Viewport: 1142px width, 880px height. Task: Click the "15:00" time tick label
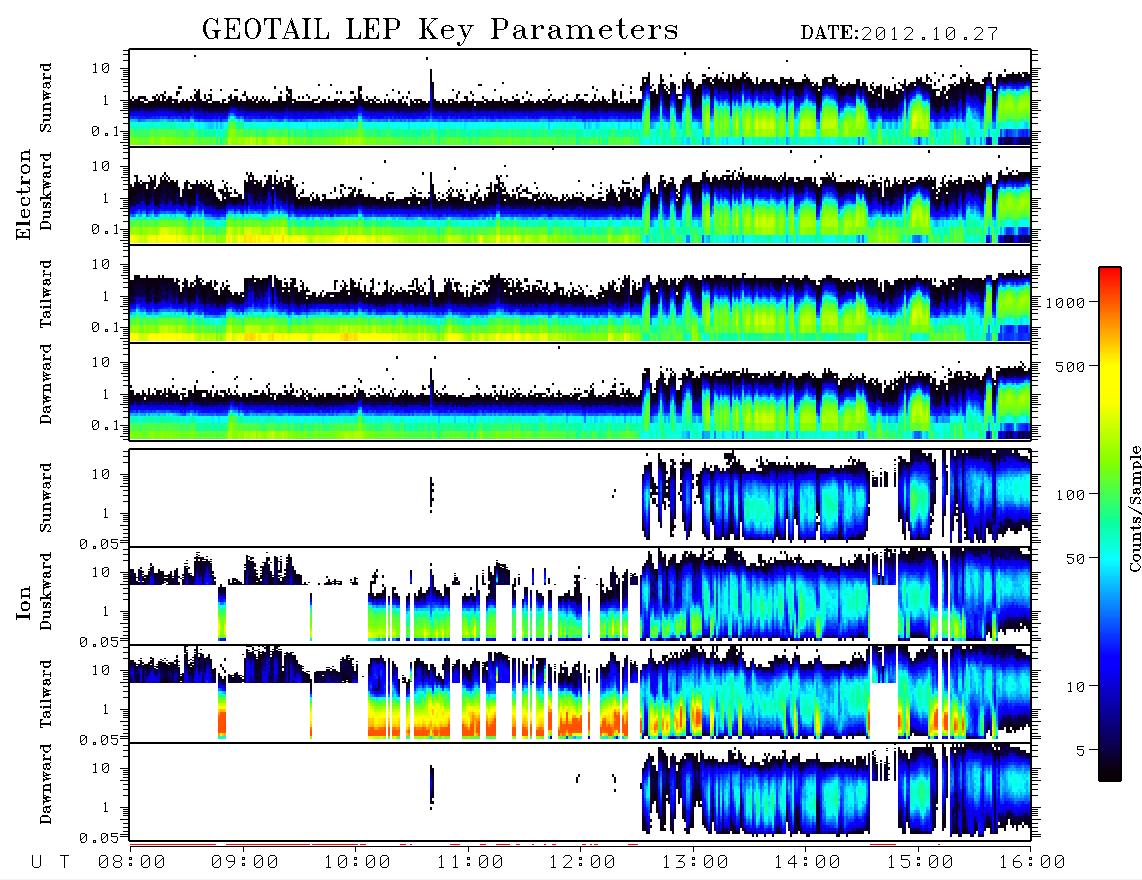tap(920, 863)
